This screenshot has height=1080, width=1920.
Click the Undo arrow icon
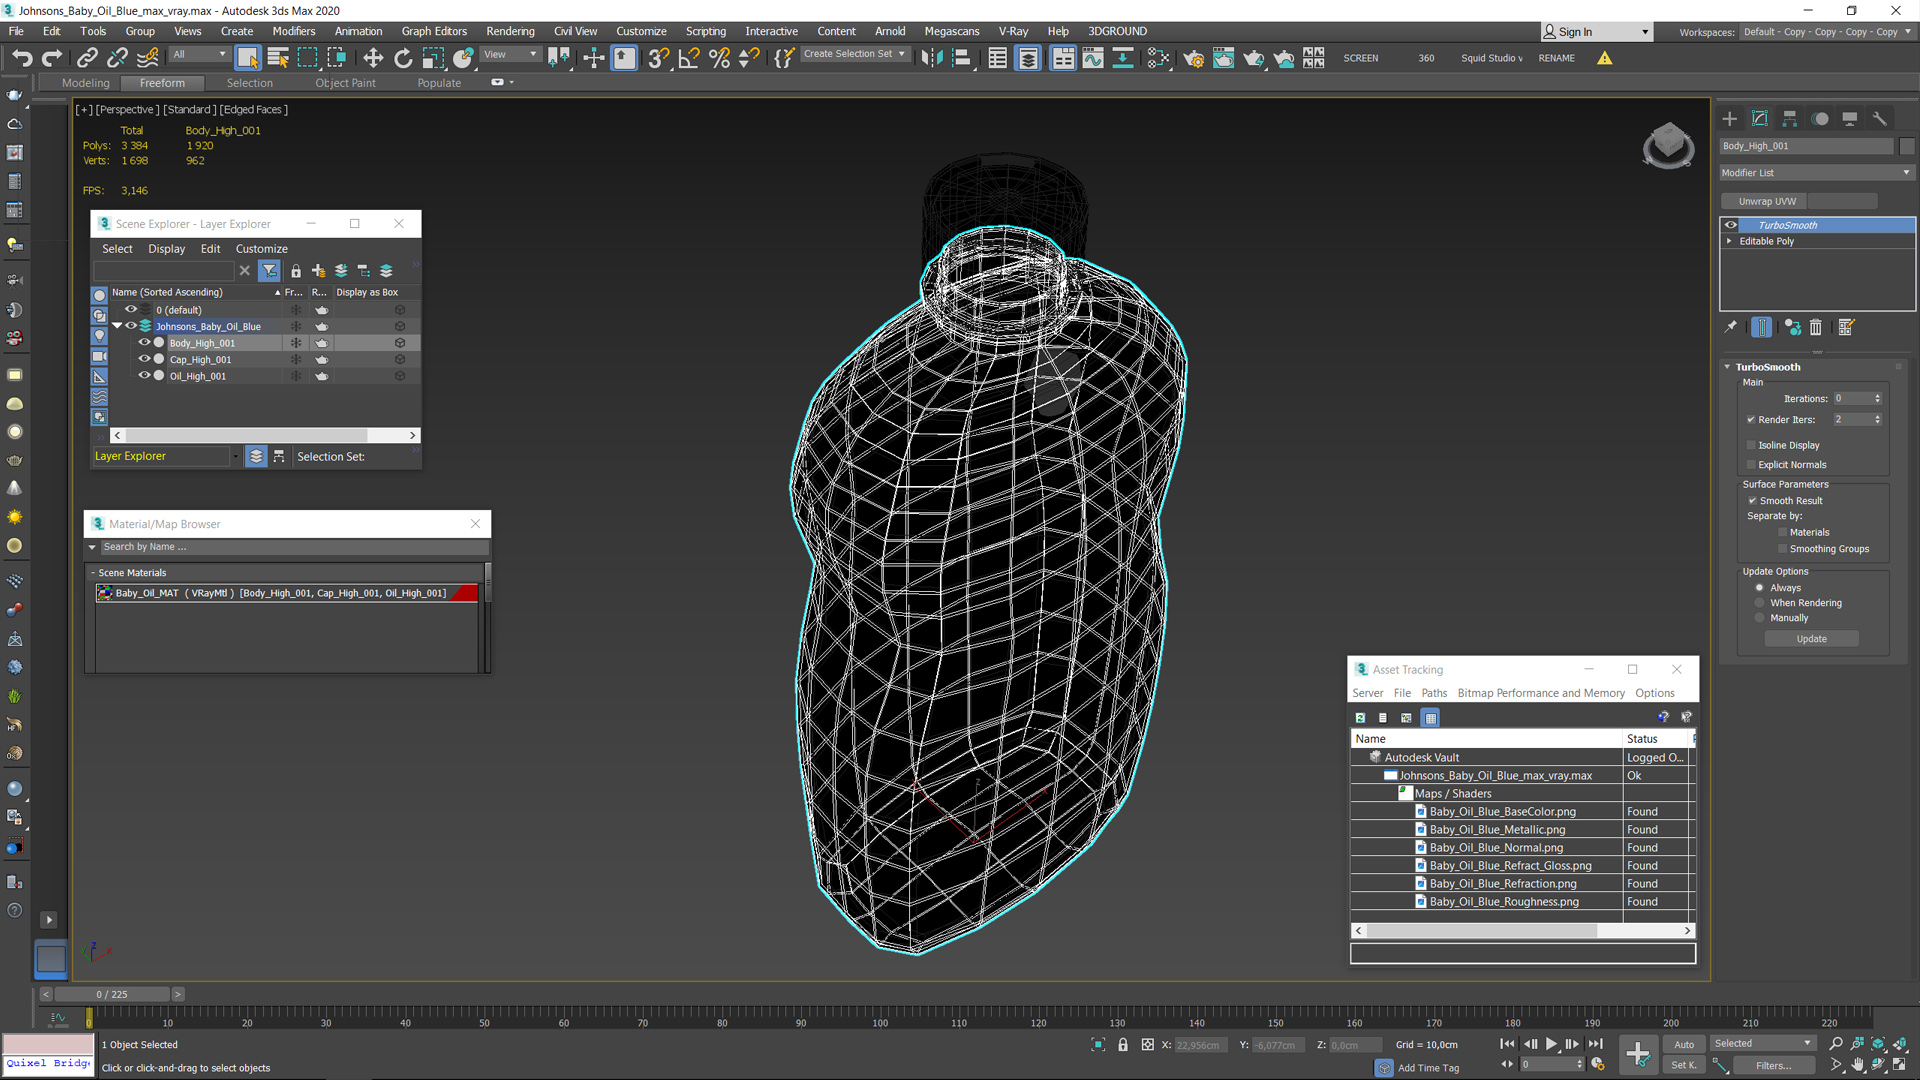tap(22, 58)
